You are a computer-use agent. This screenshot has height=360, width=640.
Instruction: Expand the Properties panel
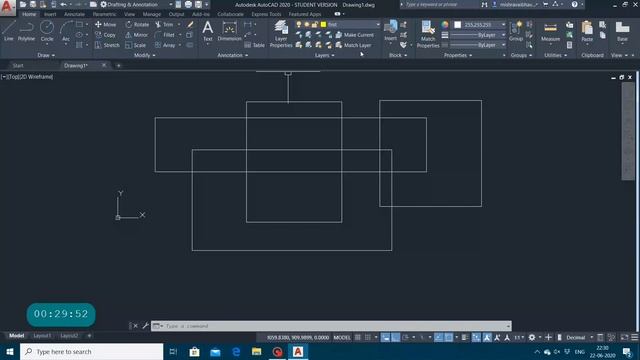(x=458, y=55)
